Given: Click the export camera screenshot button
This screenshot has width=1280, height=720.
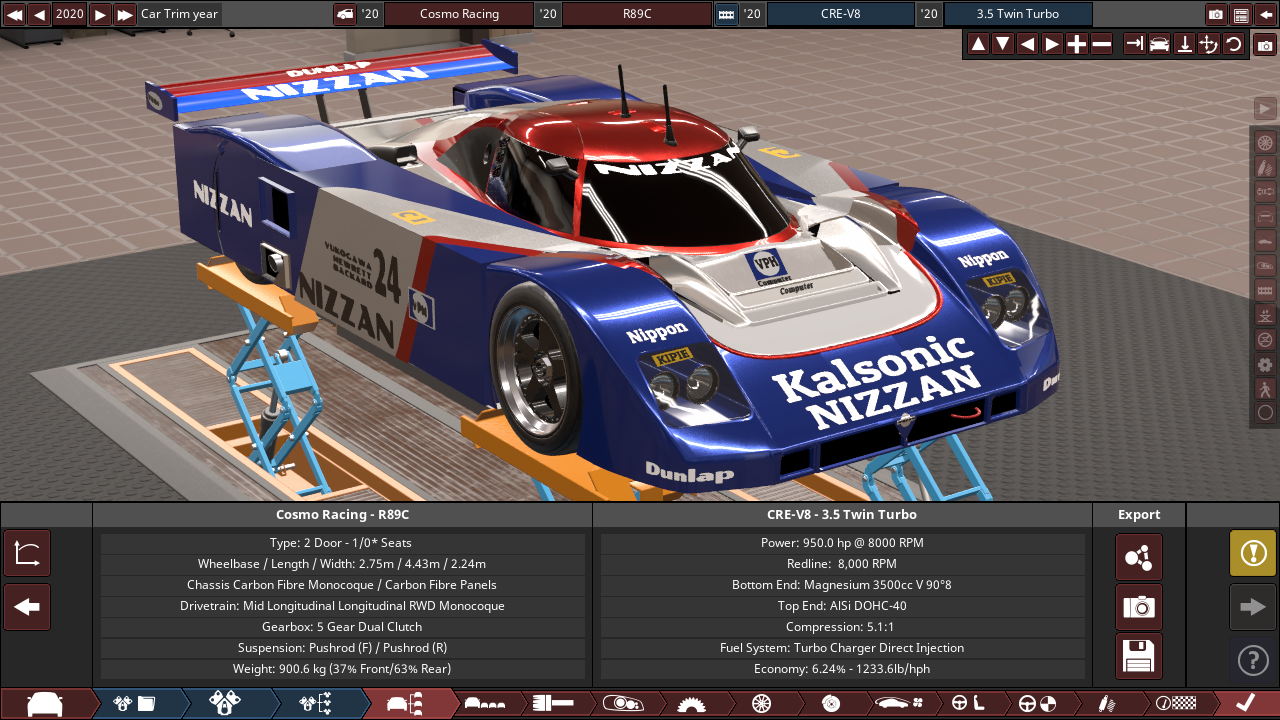Looking at the screenshot, I should [1139, 607].
